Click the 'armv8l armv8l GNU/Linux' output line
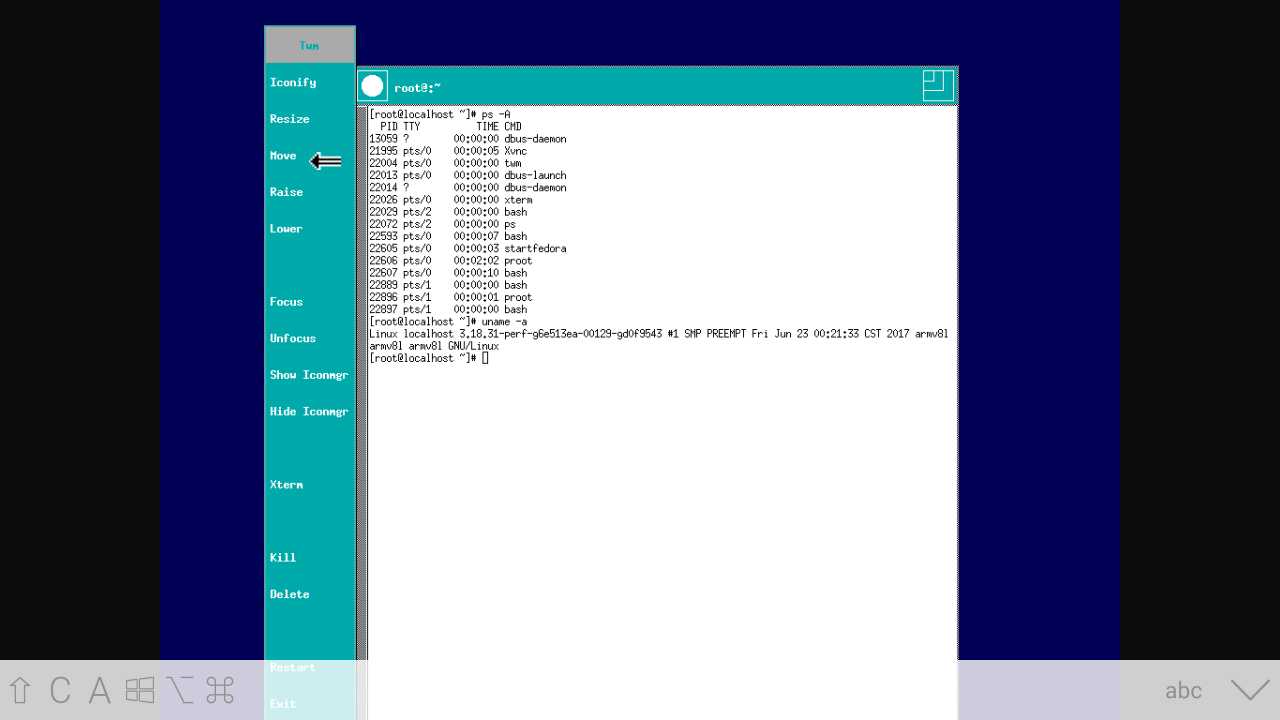 tap(434, 346)
